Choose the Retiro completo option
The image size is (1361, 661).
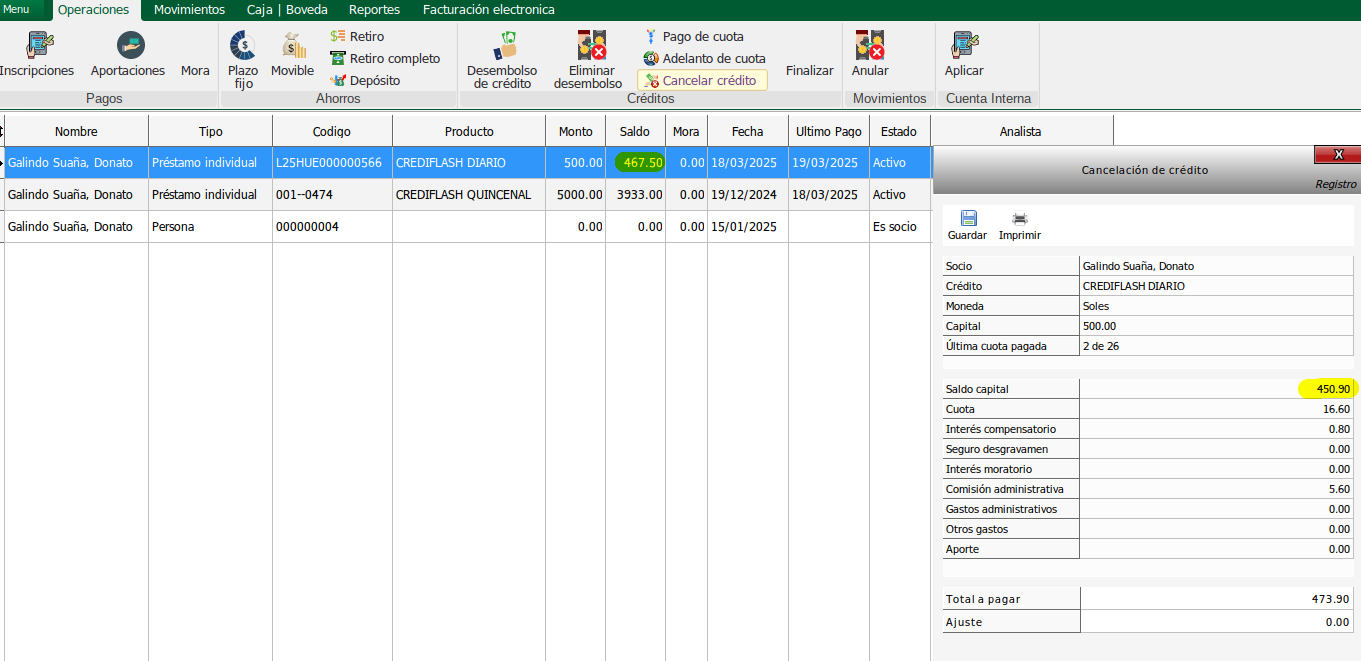click(x=386, y=59)
